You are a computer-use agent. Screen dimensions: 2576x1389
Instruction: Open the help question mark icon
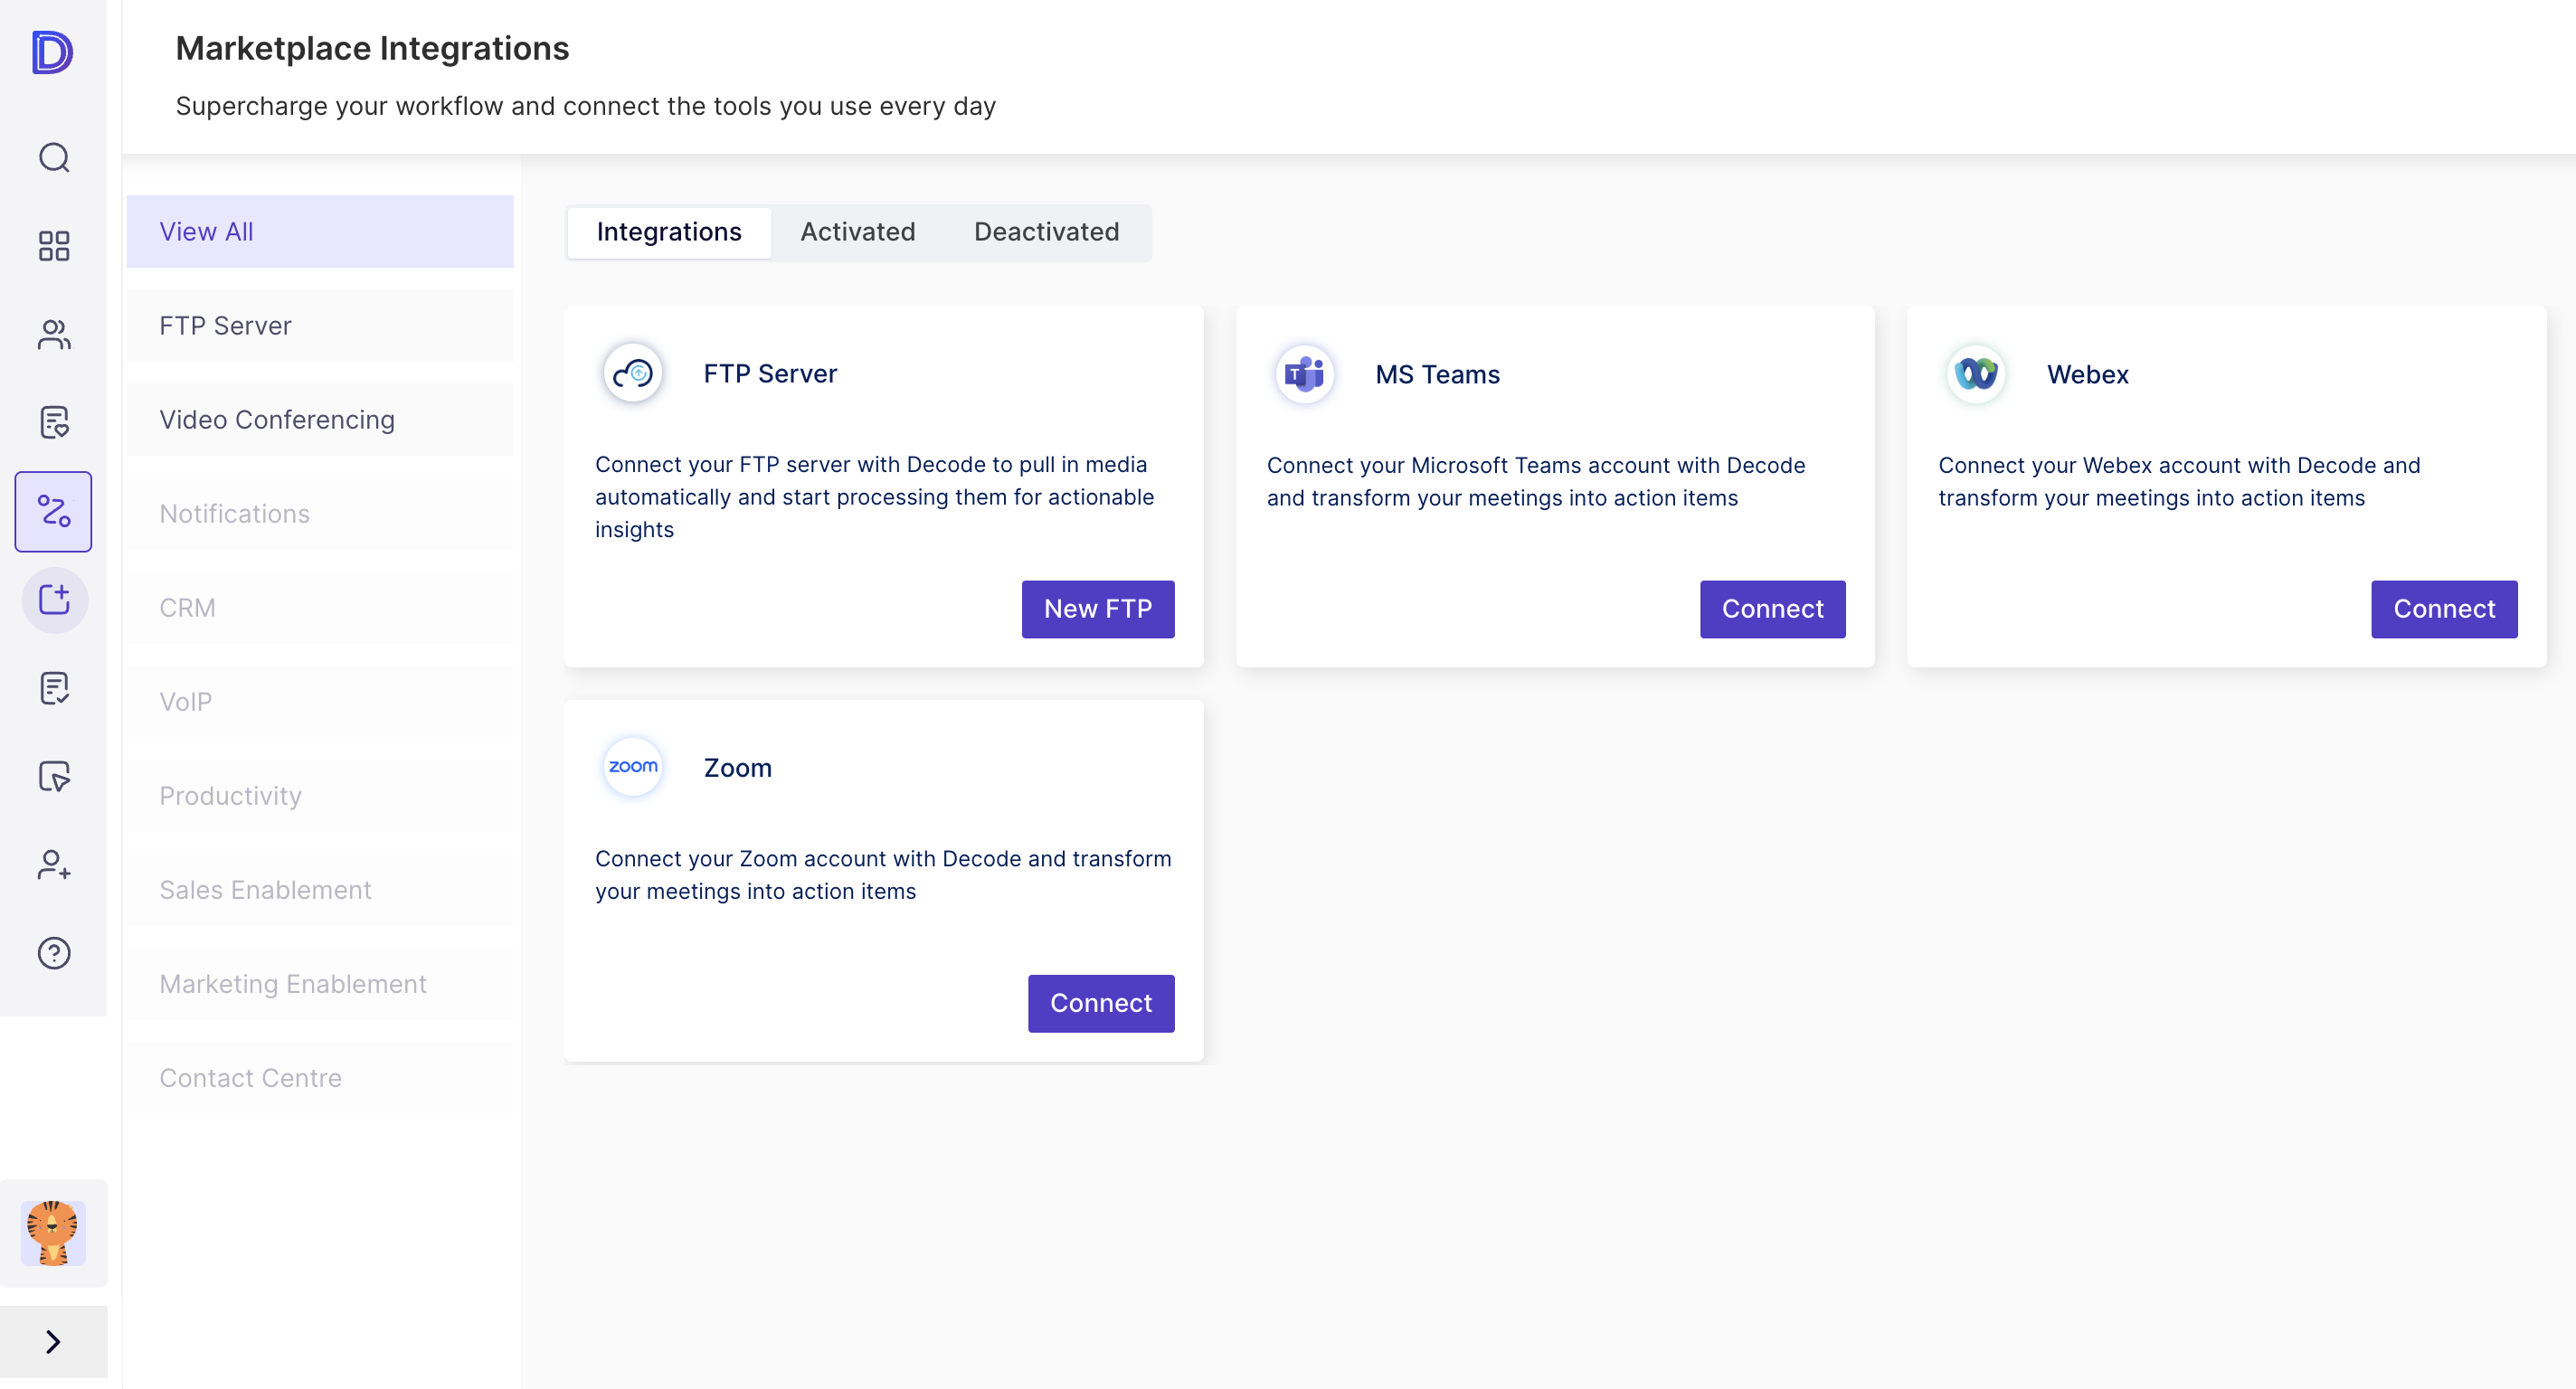tap(54, 953)
